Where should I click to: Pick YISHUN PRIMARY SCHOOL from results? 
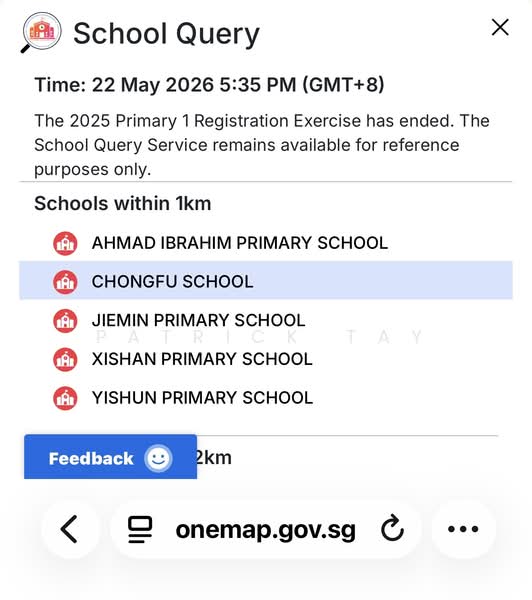[266, 398]
